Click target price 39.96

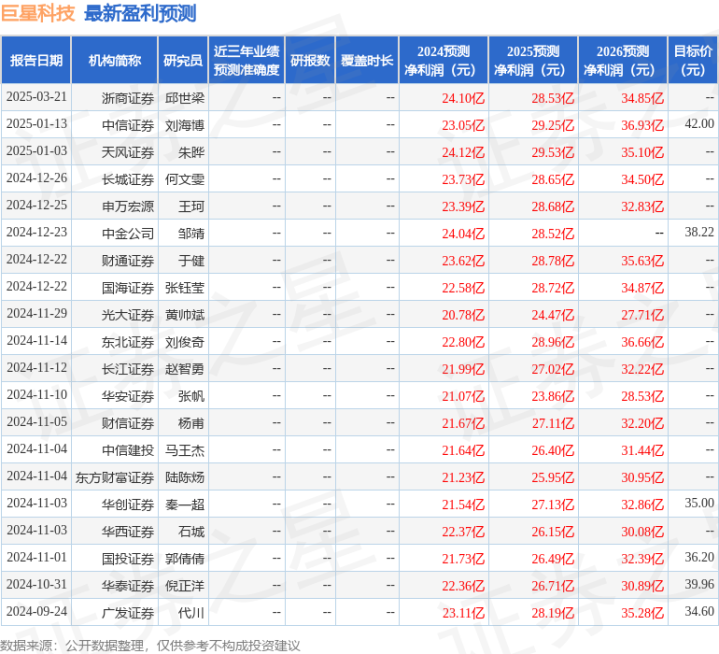[x=699, y=584]
